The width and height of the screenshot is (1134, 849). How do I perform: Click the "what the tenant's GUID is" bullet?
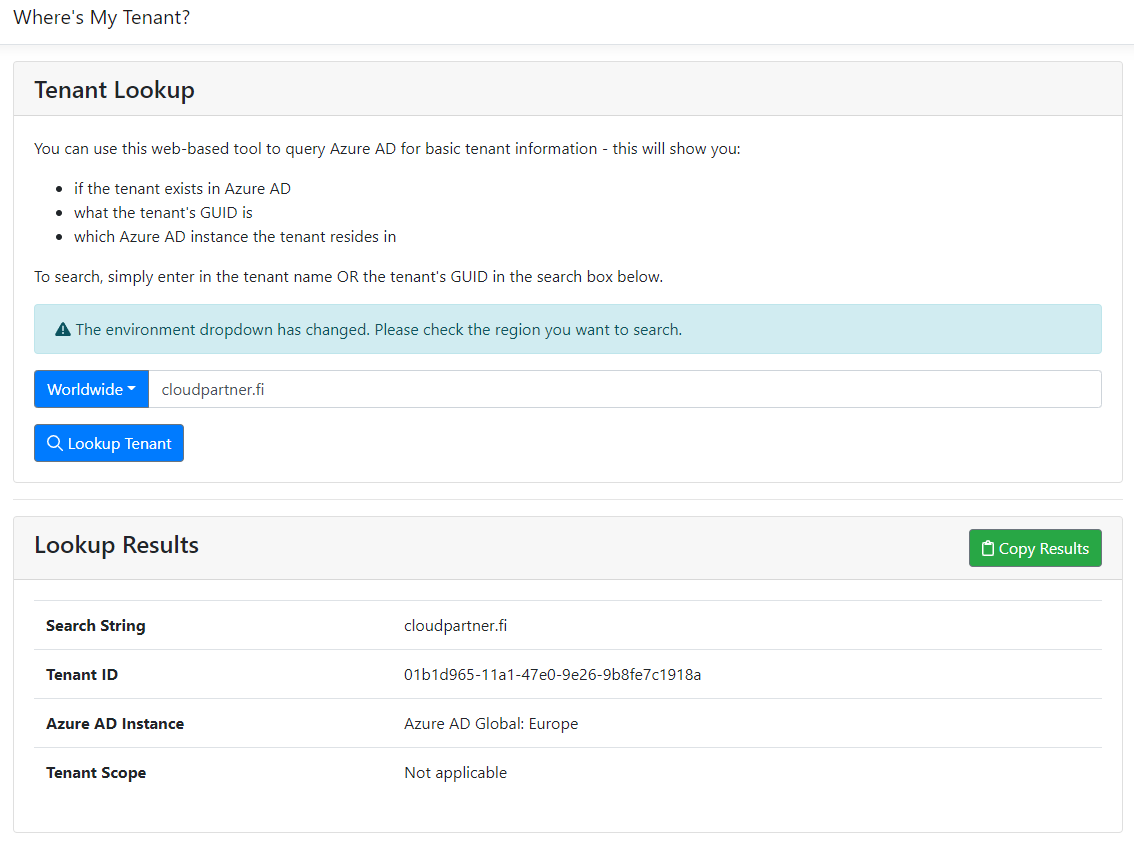click(163, 212)
